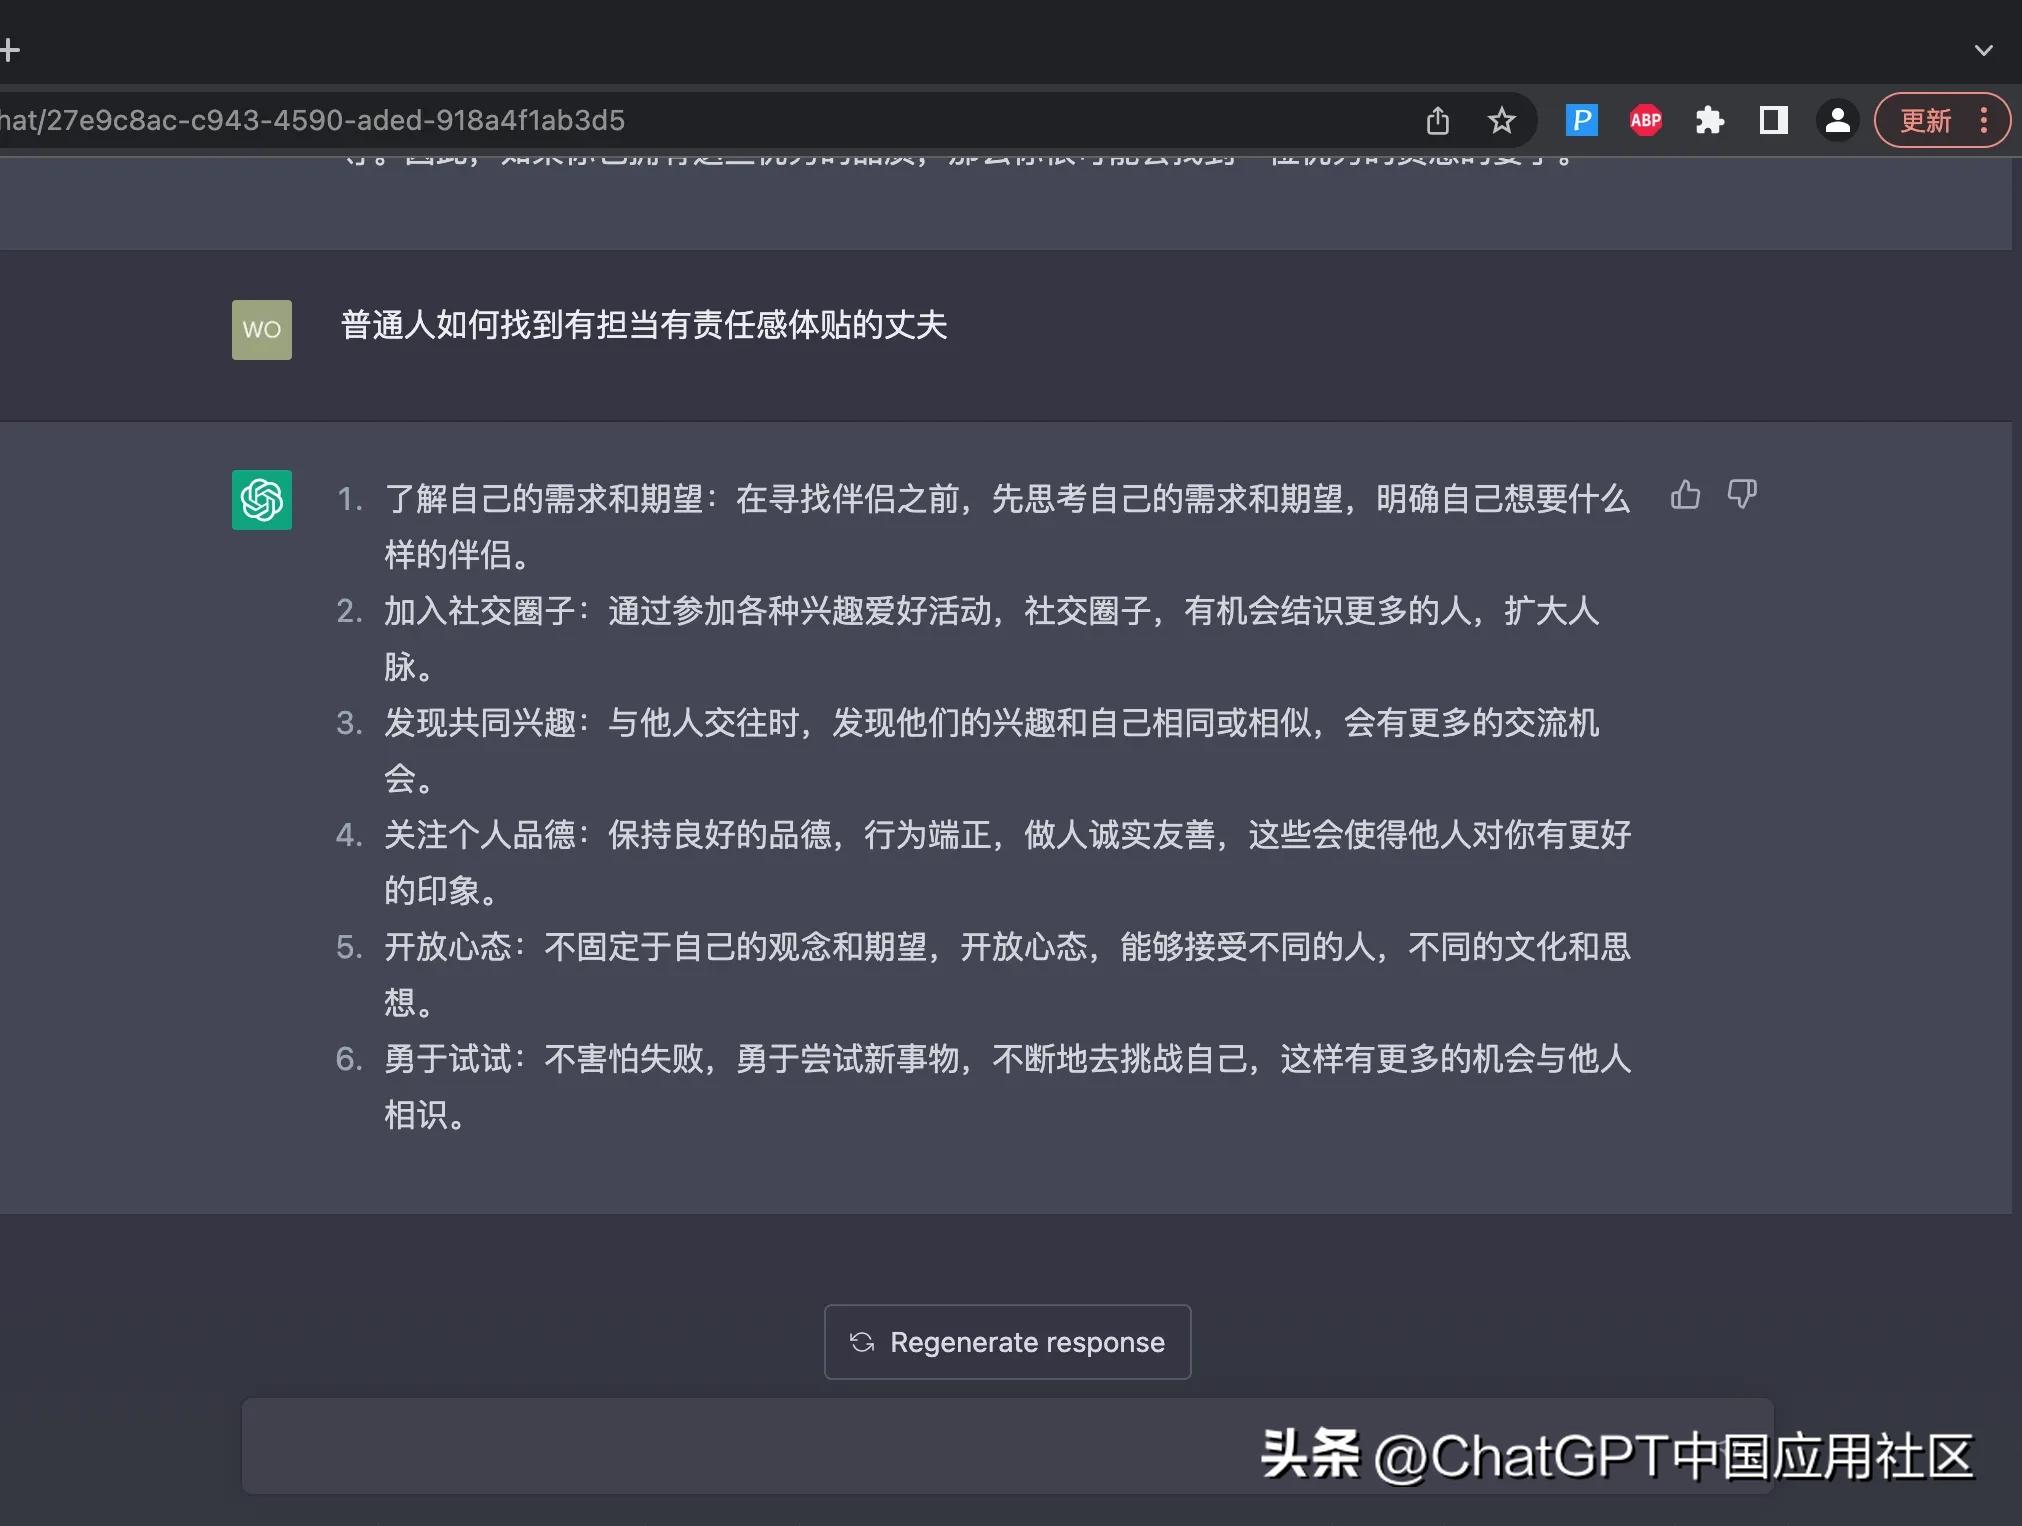Open the three-dot browser menu
Viewport: 2022px width, 1526px height.
pos(1985,120)
